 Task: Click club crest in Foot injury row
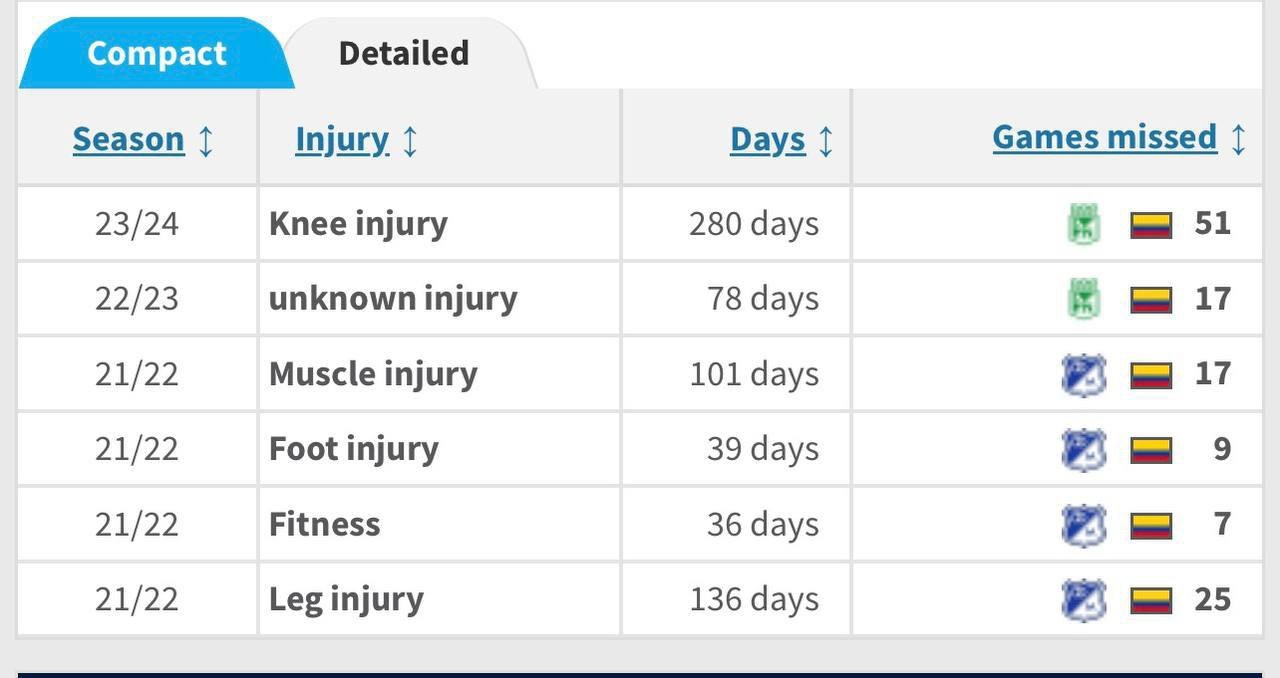point(1083,450)
